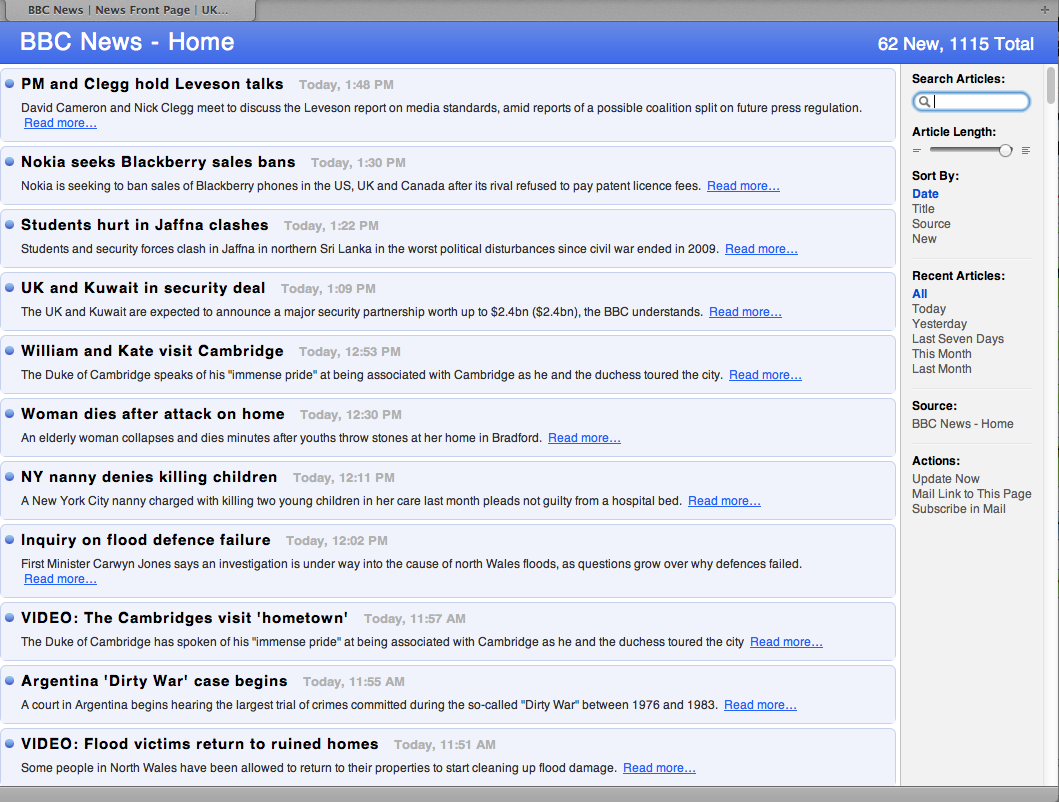This screenshot has width=1059, height=802.
Task: Read more on Argentina Dirty War case
Action: pyautogui.click(x=760, y=705)
